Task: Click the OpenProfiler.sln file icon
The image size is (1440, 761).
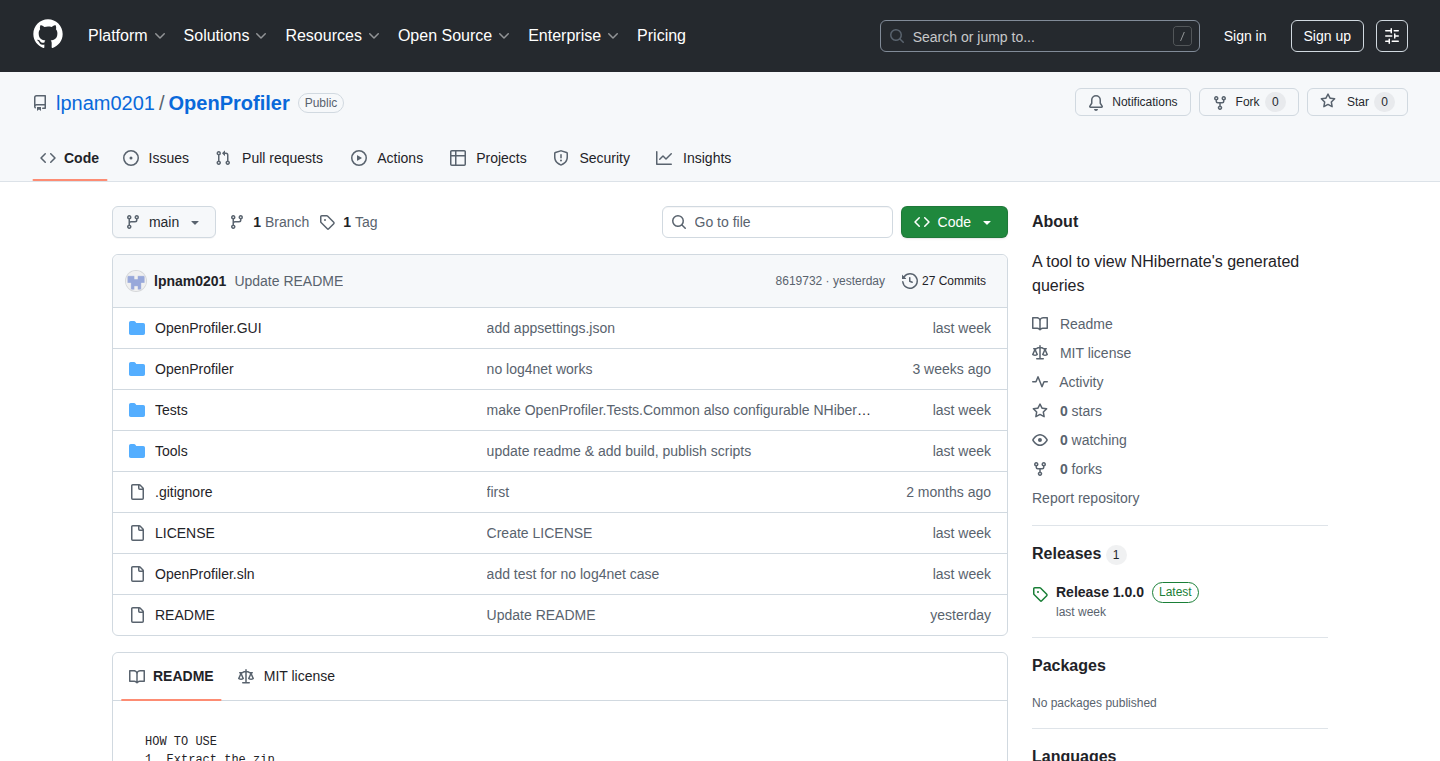Action: [137, 574]
